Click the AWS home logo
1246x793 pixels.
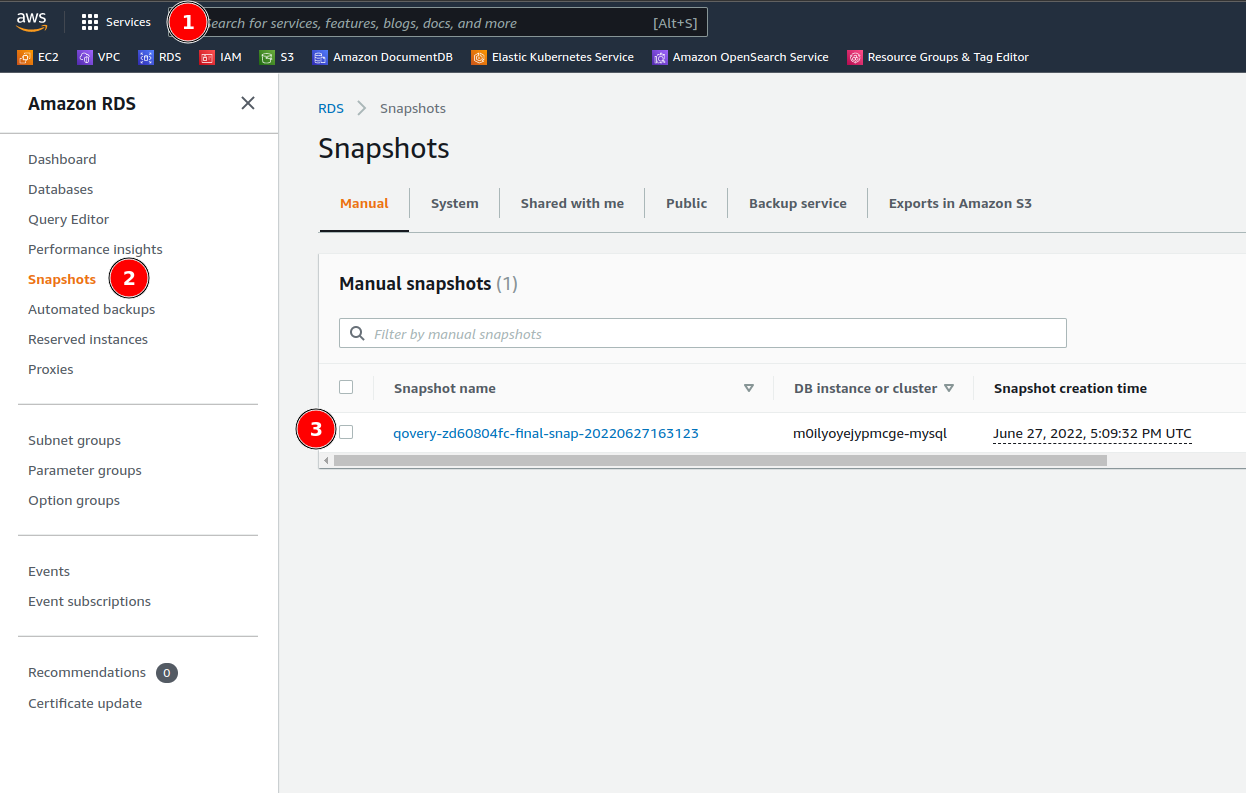(x=32, y=21)
